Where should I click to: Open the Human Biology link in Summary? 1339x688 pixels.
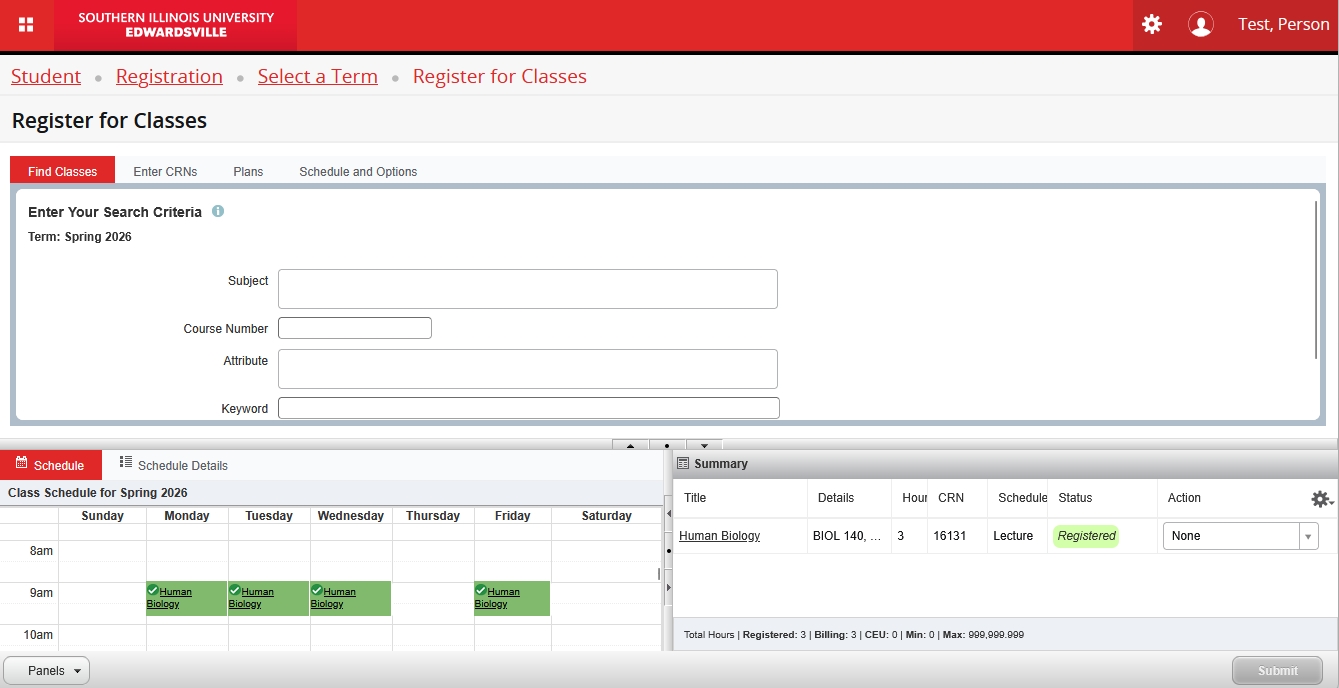pyautogui.click(x=719, y=536)
